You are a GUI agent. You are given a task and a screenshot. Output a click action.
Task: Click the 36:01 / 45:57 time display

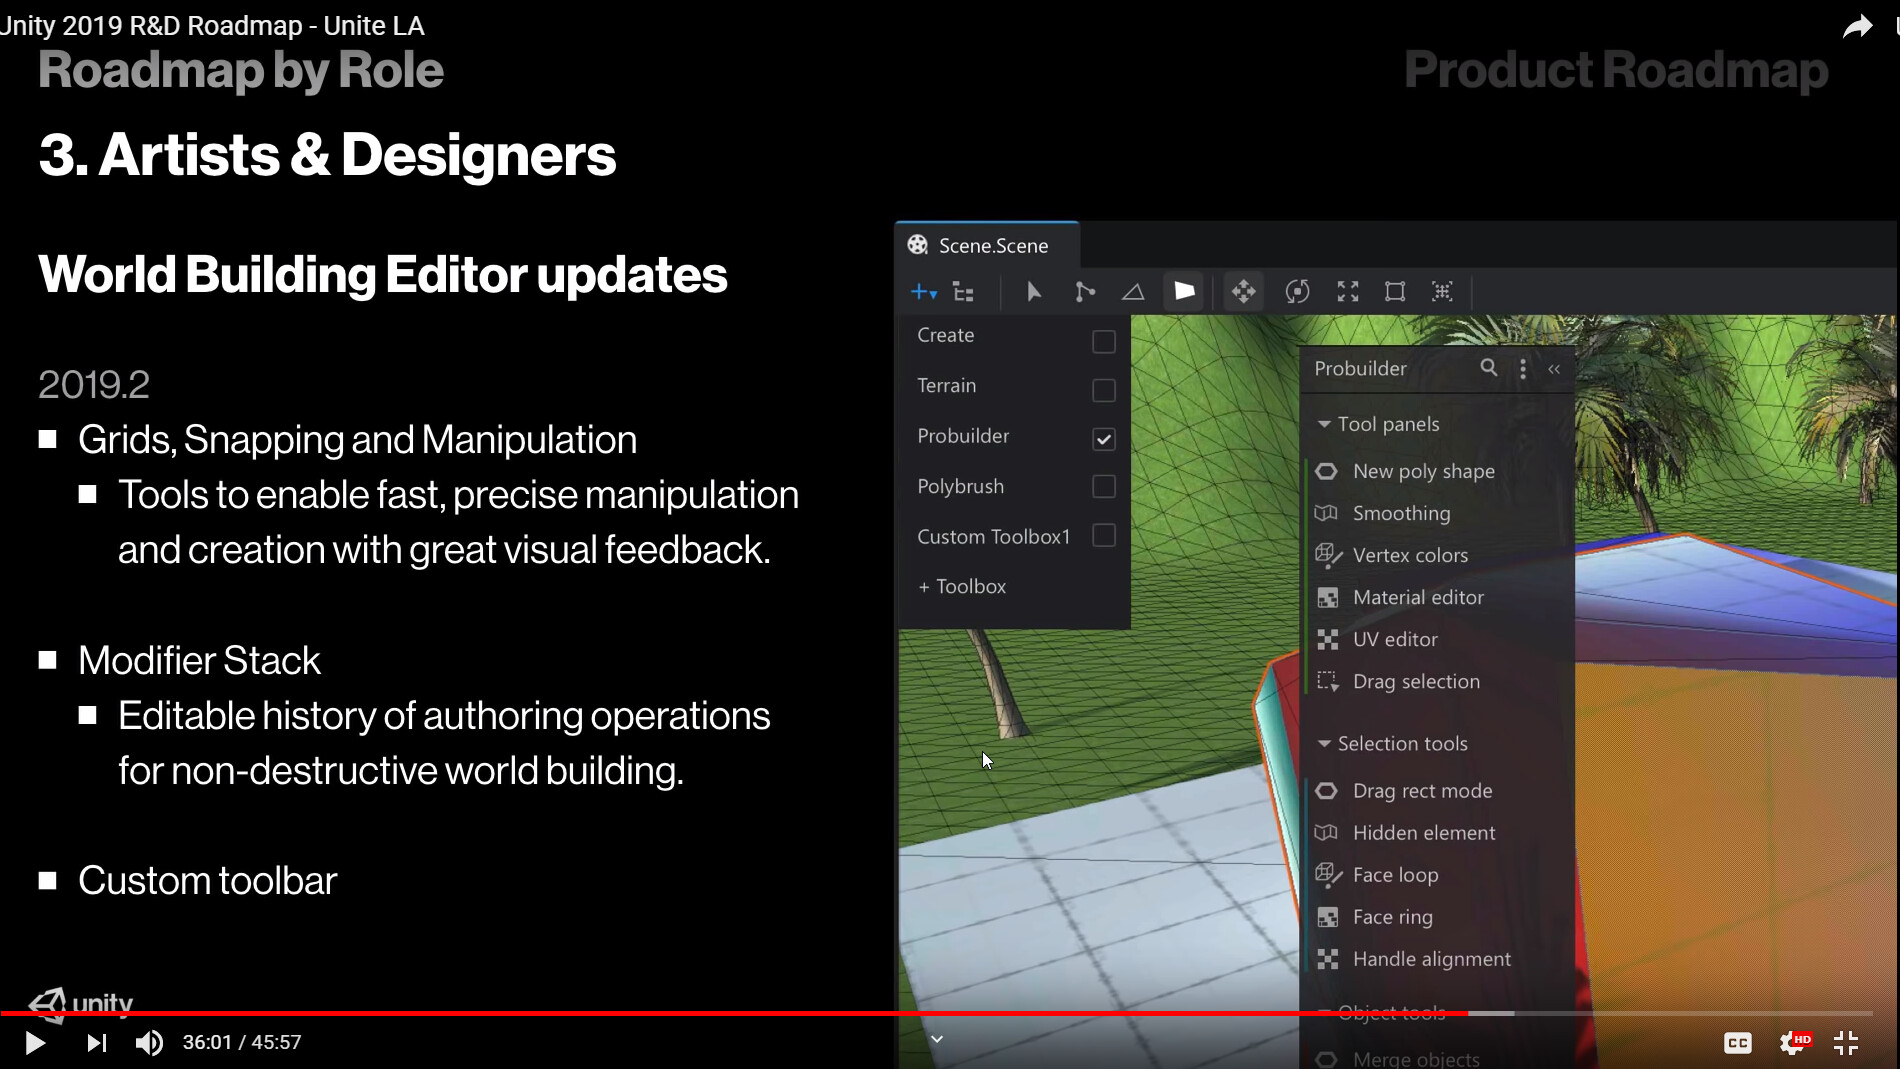242,1042
